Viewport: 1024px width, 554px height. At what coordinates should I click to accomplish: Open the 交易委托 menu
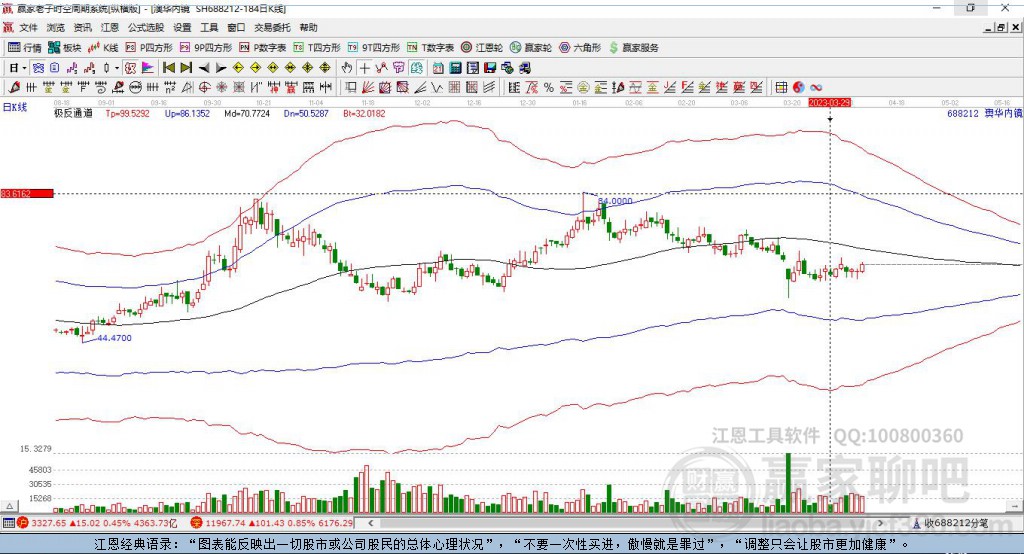[x=272, y=27]
